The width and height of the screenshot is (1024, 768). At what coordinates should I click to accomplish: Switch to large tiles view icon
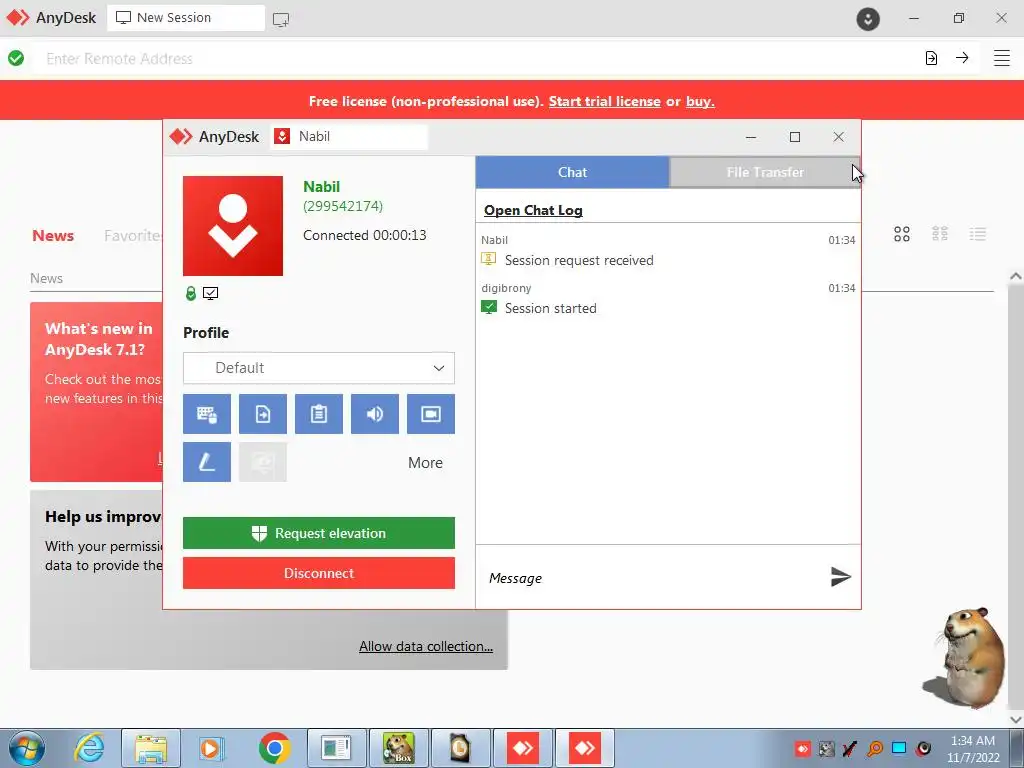pos(902,234)
